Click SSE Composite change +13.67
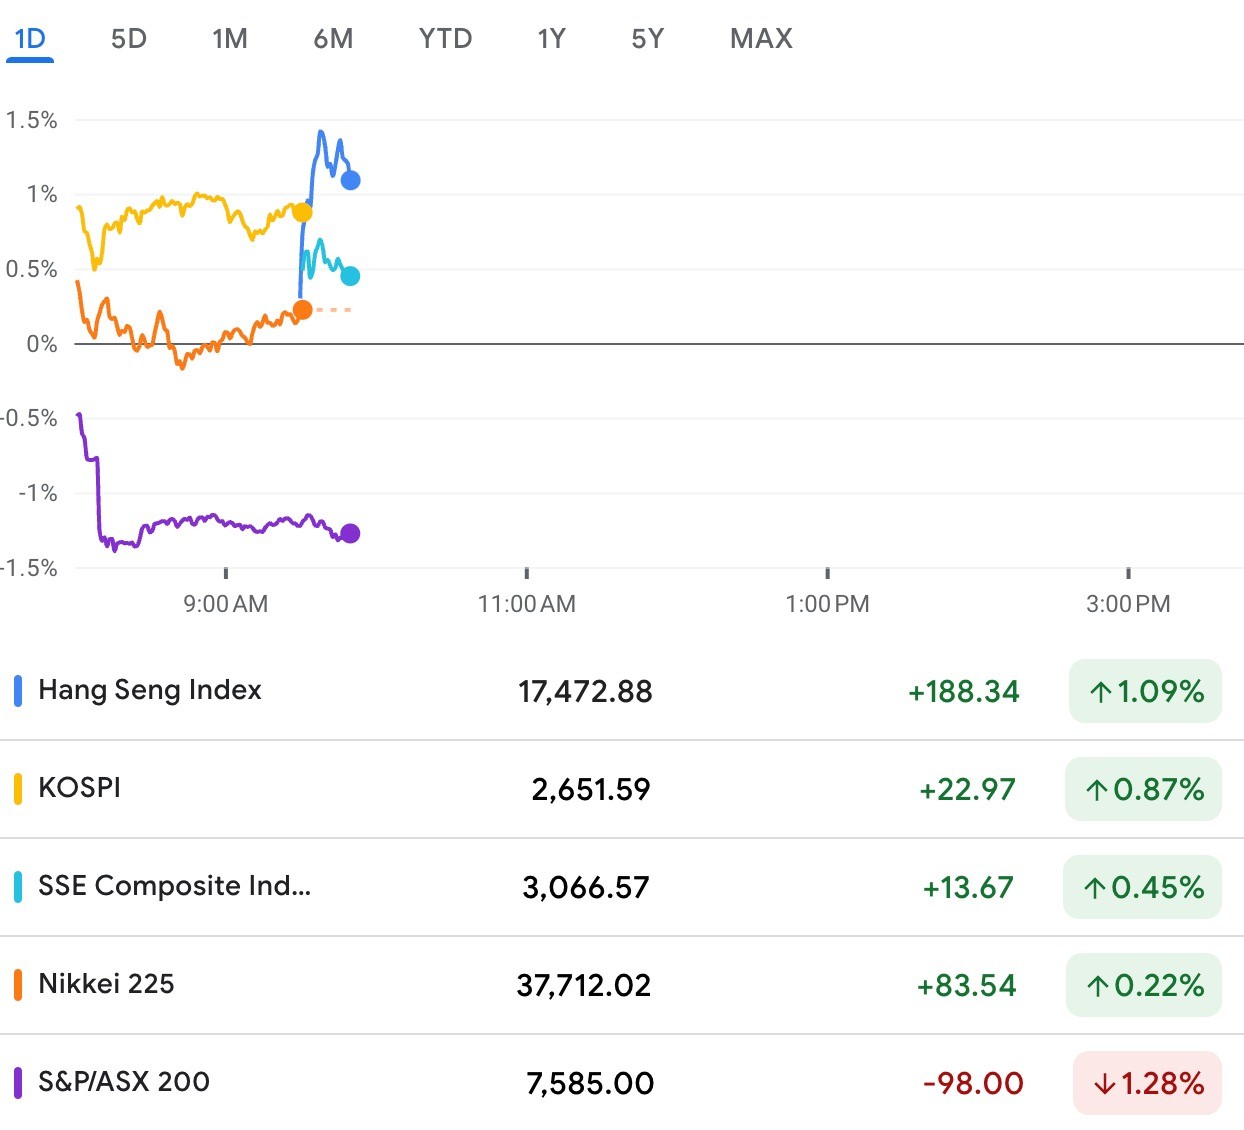Viewport: 1244px width, 1130px height. [968, 887]
